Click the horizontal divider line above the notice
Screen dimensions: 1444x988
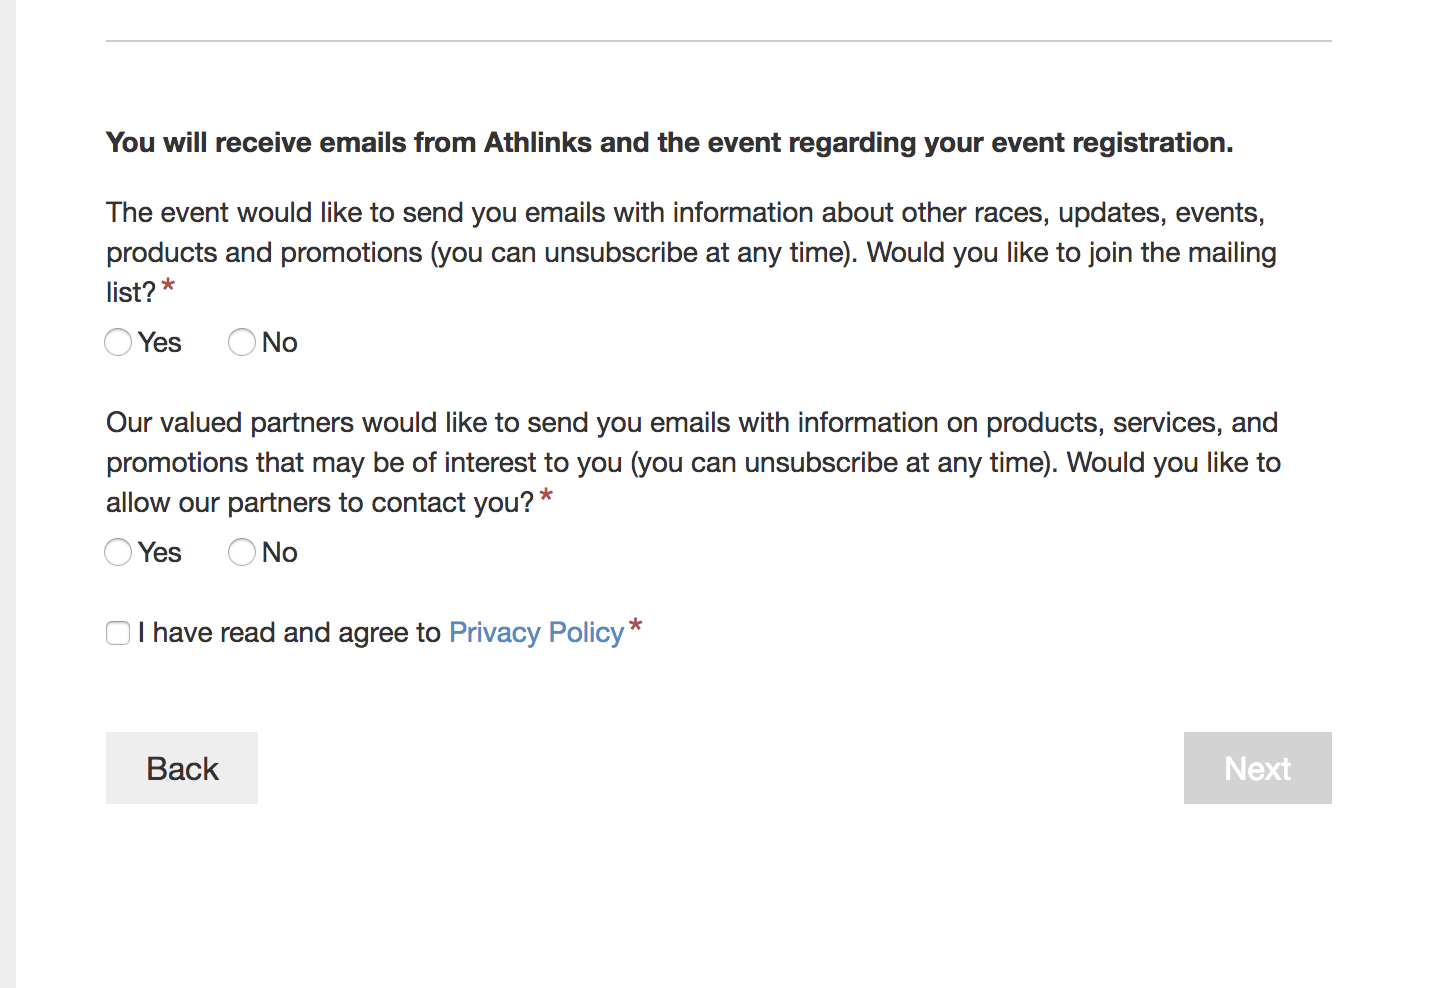(719, 41)
